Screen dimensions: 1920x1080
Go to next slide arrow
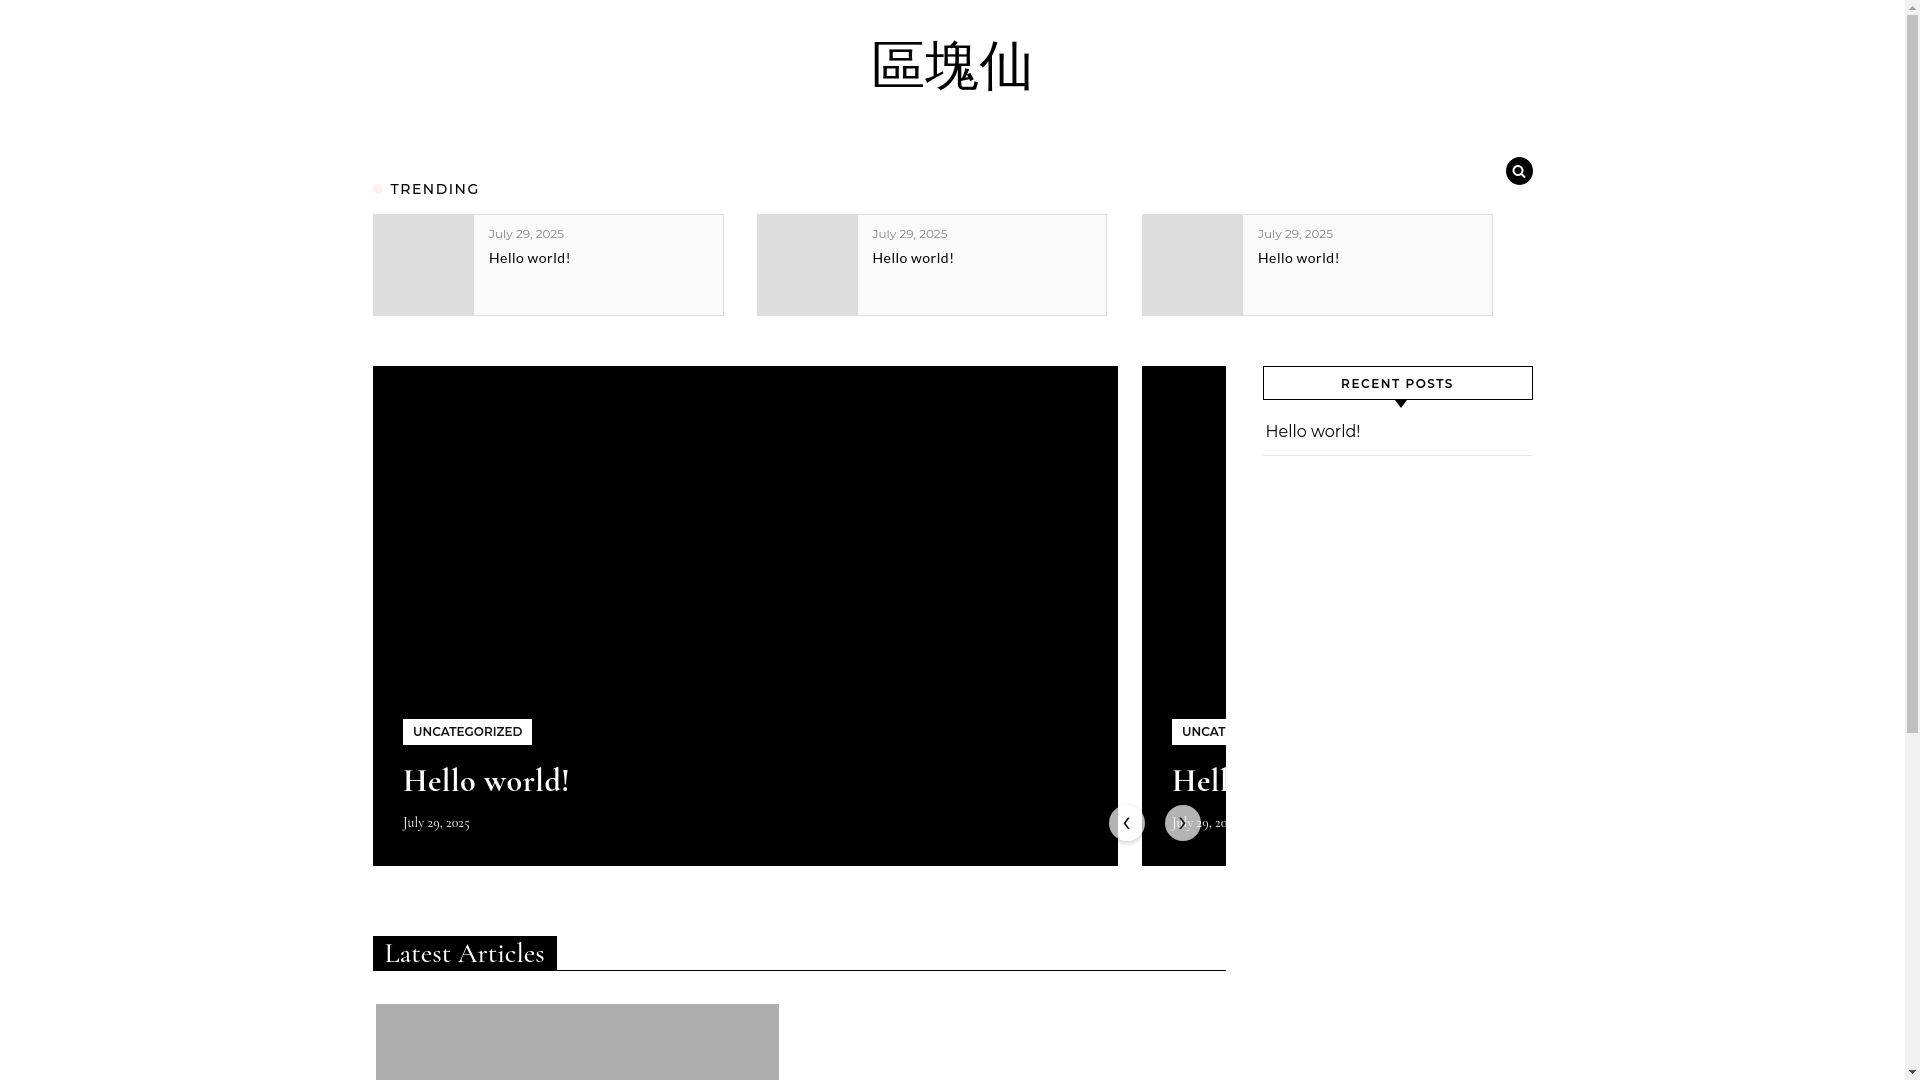(x=1182, y=823)
